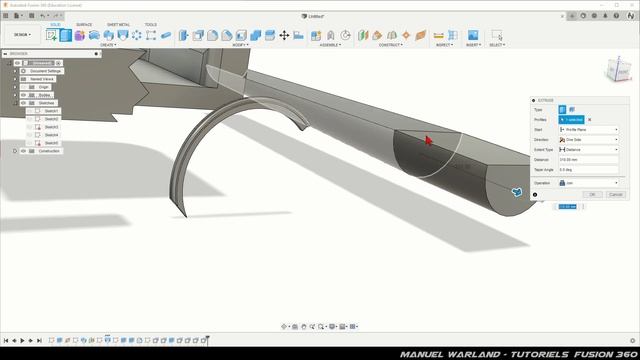Image resolution: width=640 pixels, height=360 pixels.
Task: Expand the Named Views node
Action: click(15, 79)
